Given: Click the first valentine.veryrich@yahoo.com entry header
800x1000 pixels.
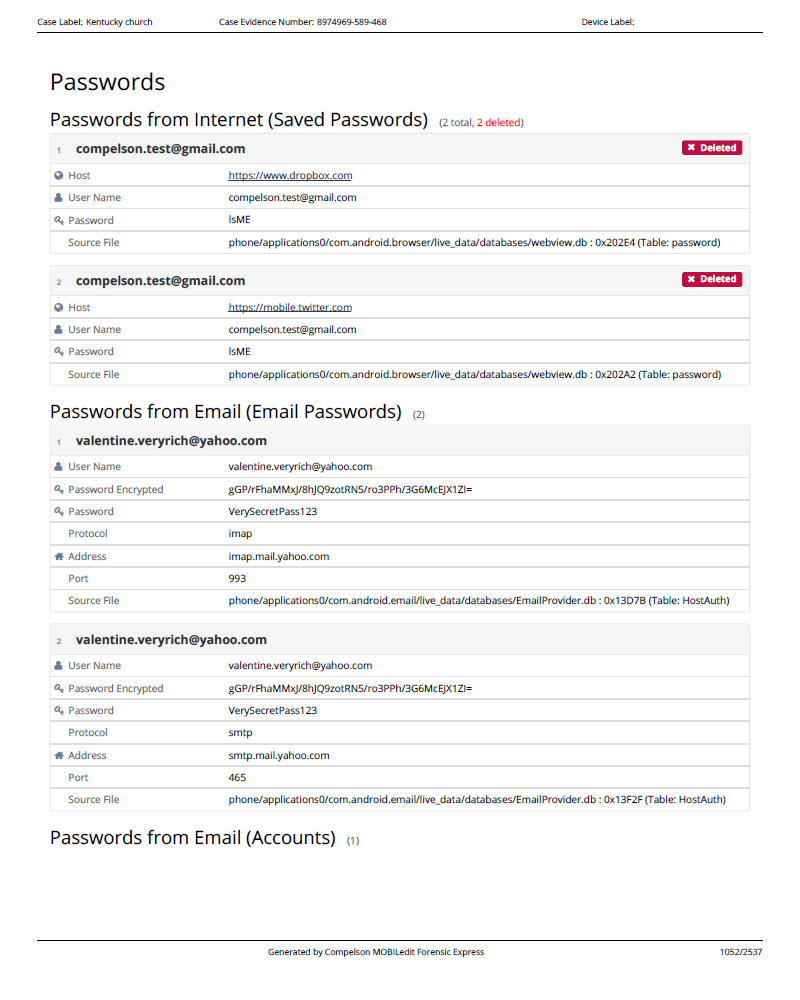Looking at the screenshot, I should [x=171, y=441].
